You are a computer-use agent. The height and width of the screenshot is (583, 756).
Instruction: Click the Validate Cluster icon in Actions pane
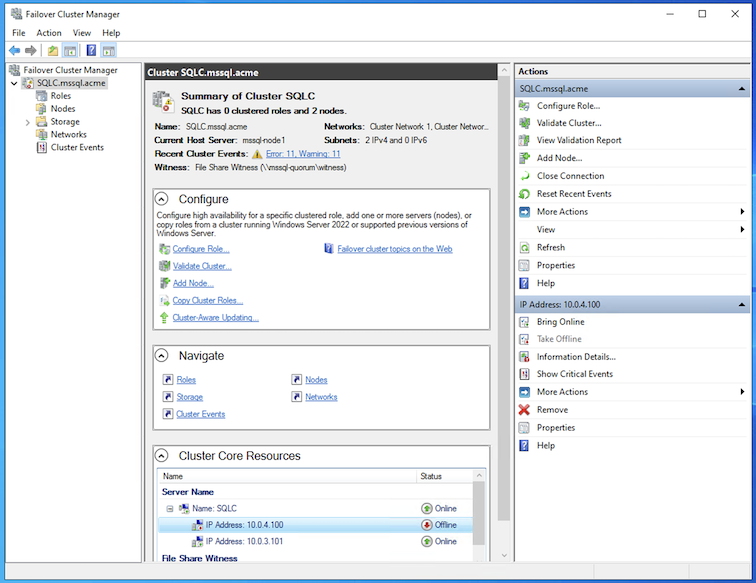pos(524,123)
